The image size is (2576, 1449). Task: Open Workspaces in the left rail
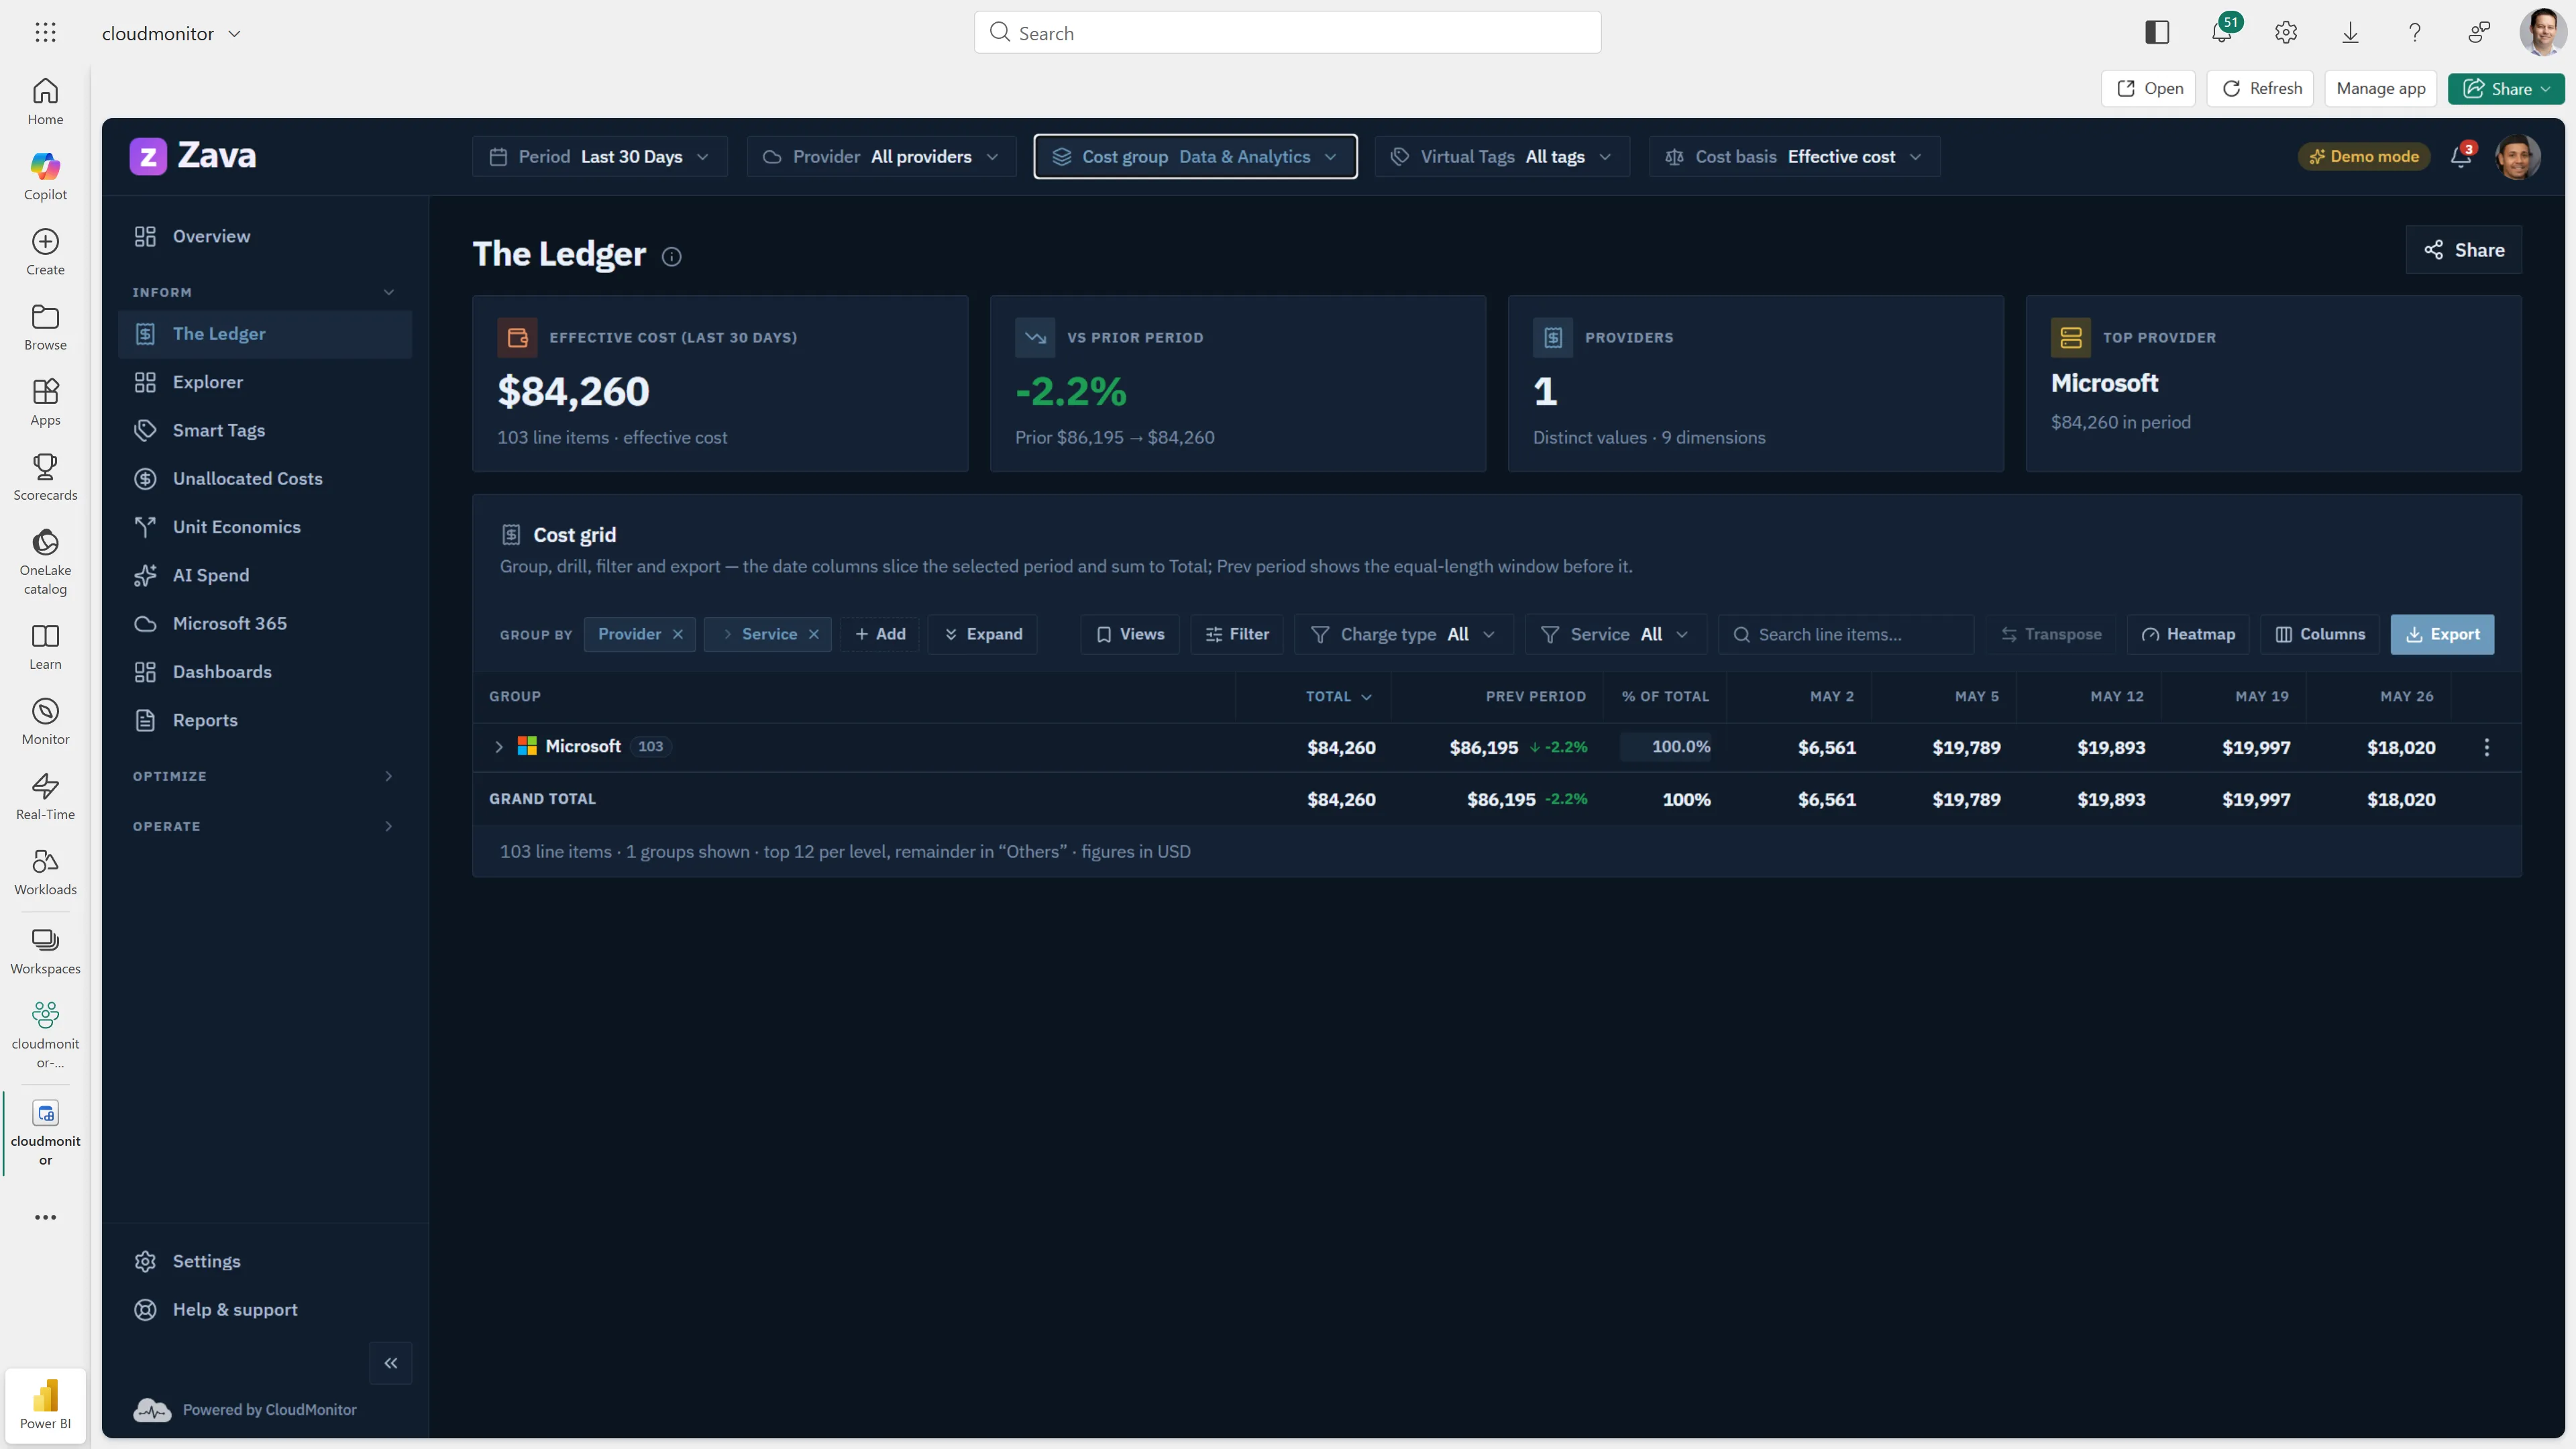coord(45,950)
